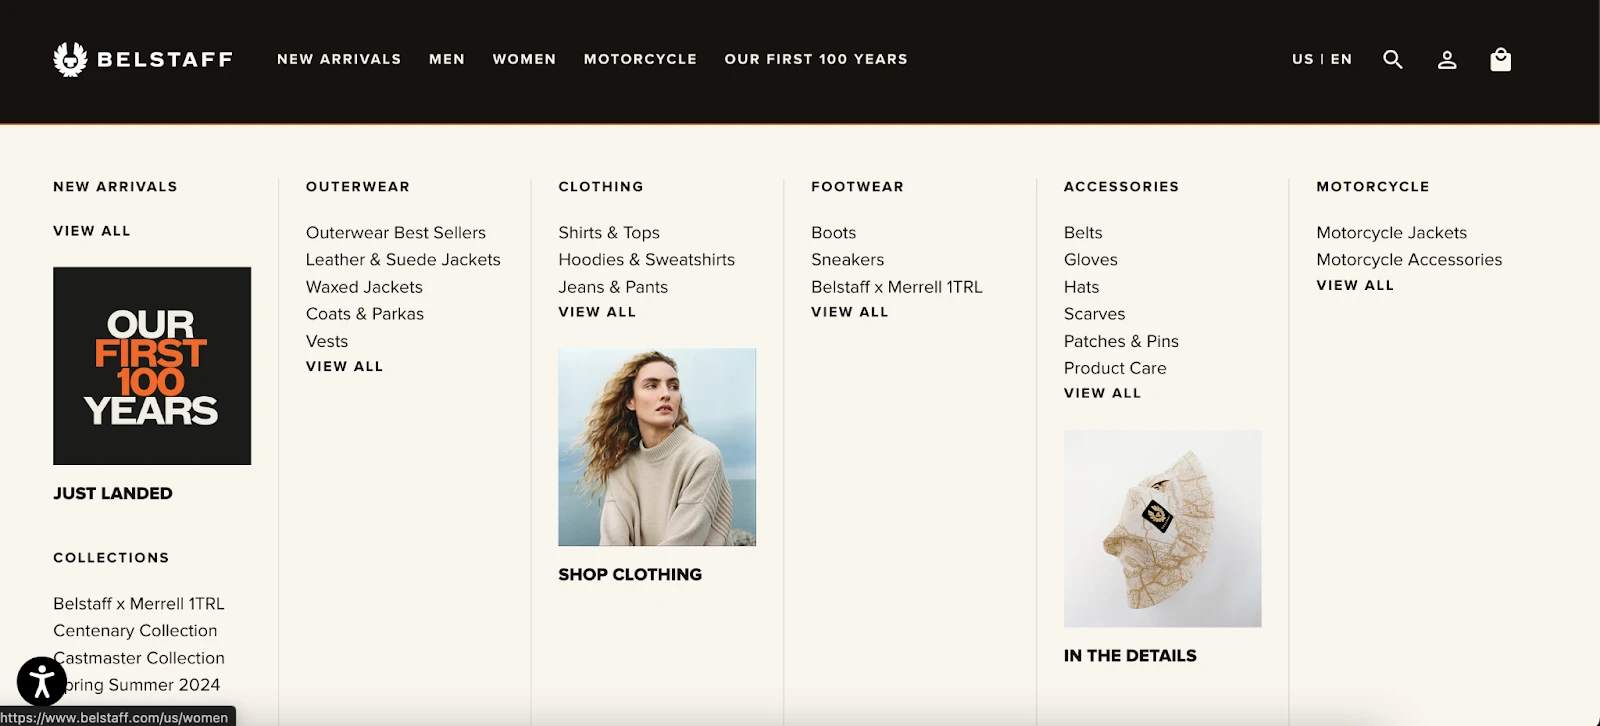Open the accessibility widget
Viewport: 1600px width, 726px height.
point(40,680)
